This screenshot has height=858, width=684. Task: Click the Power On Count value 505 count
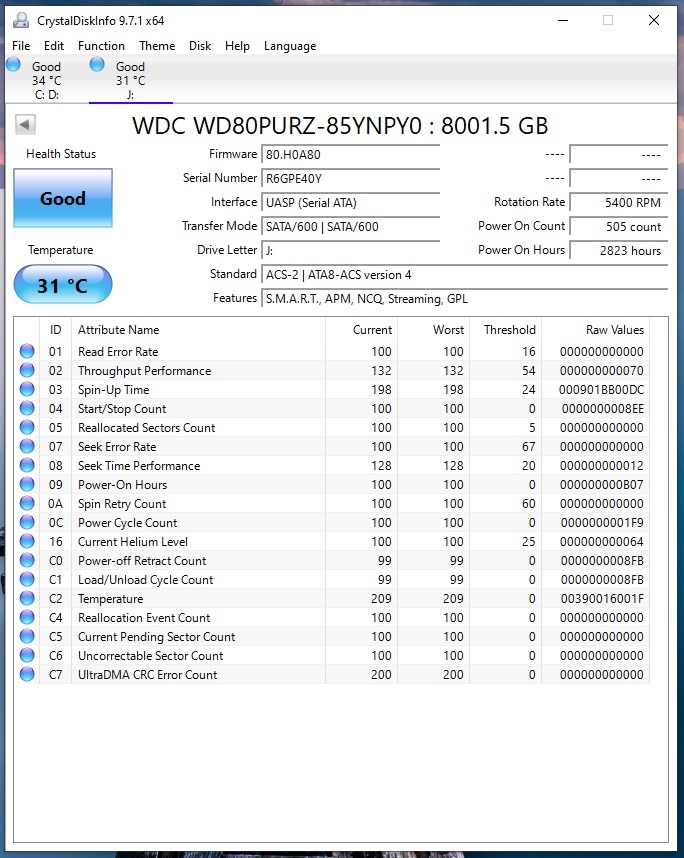click(618, 227)
